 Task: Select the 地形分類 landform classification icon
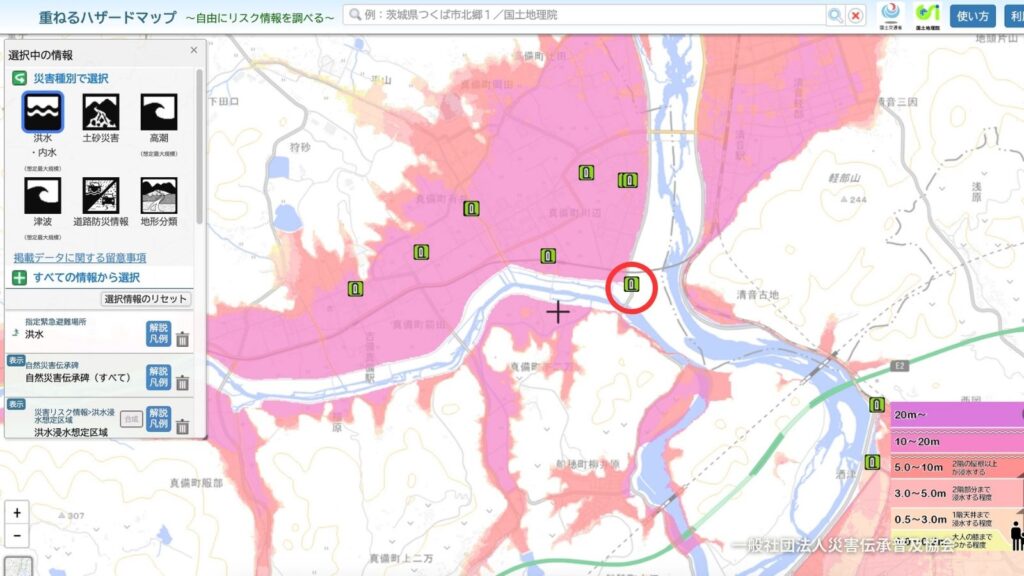[159, 195]
